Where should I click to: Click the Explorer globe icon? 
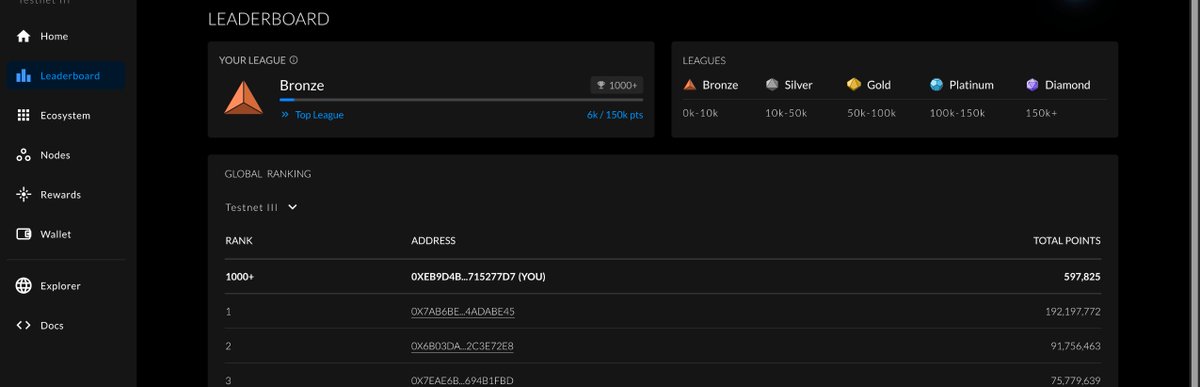24,286
